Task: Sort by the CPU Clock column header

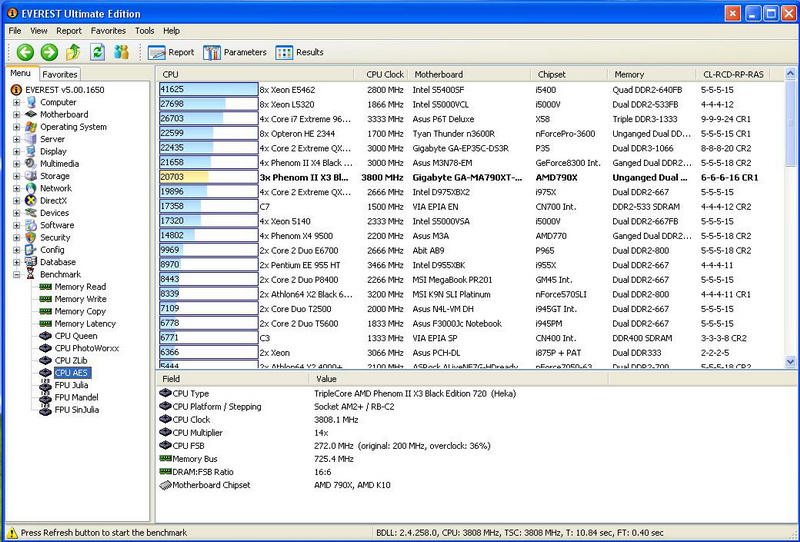Action: pos(381,75)
